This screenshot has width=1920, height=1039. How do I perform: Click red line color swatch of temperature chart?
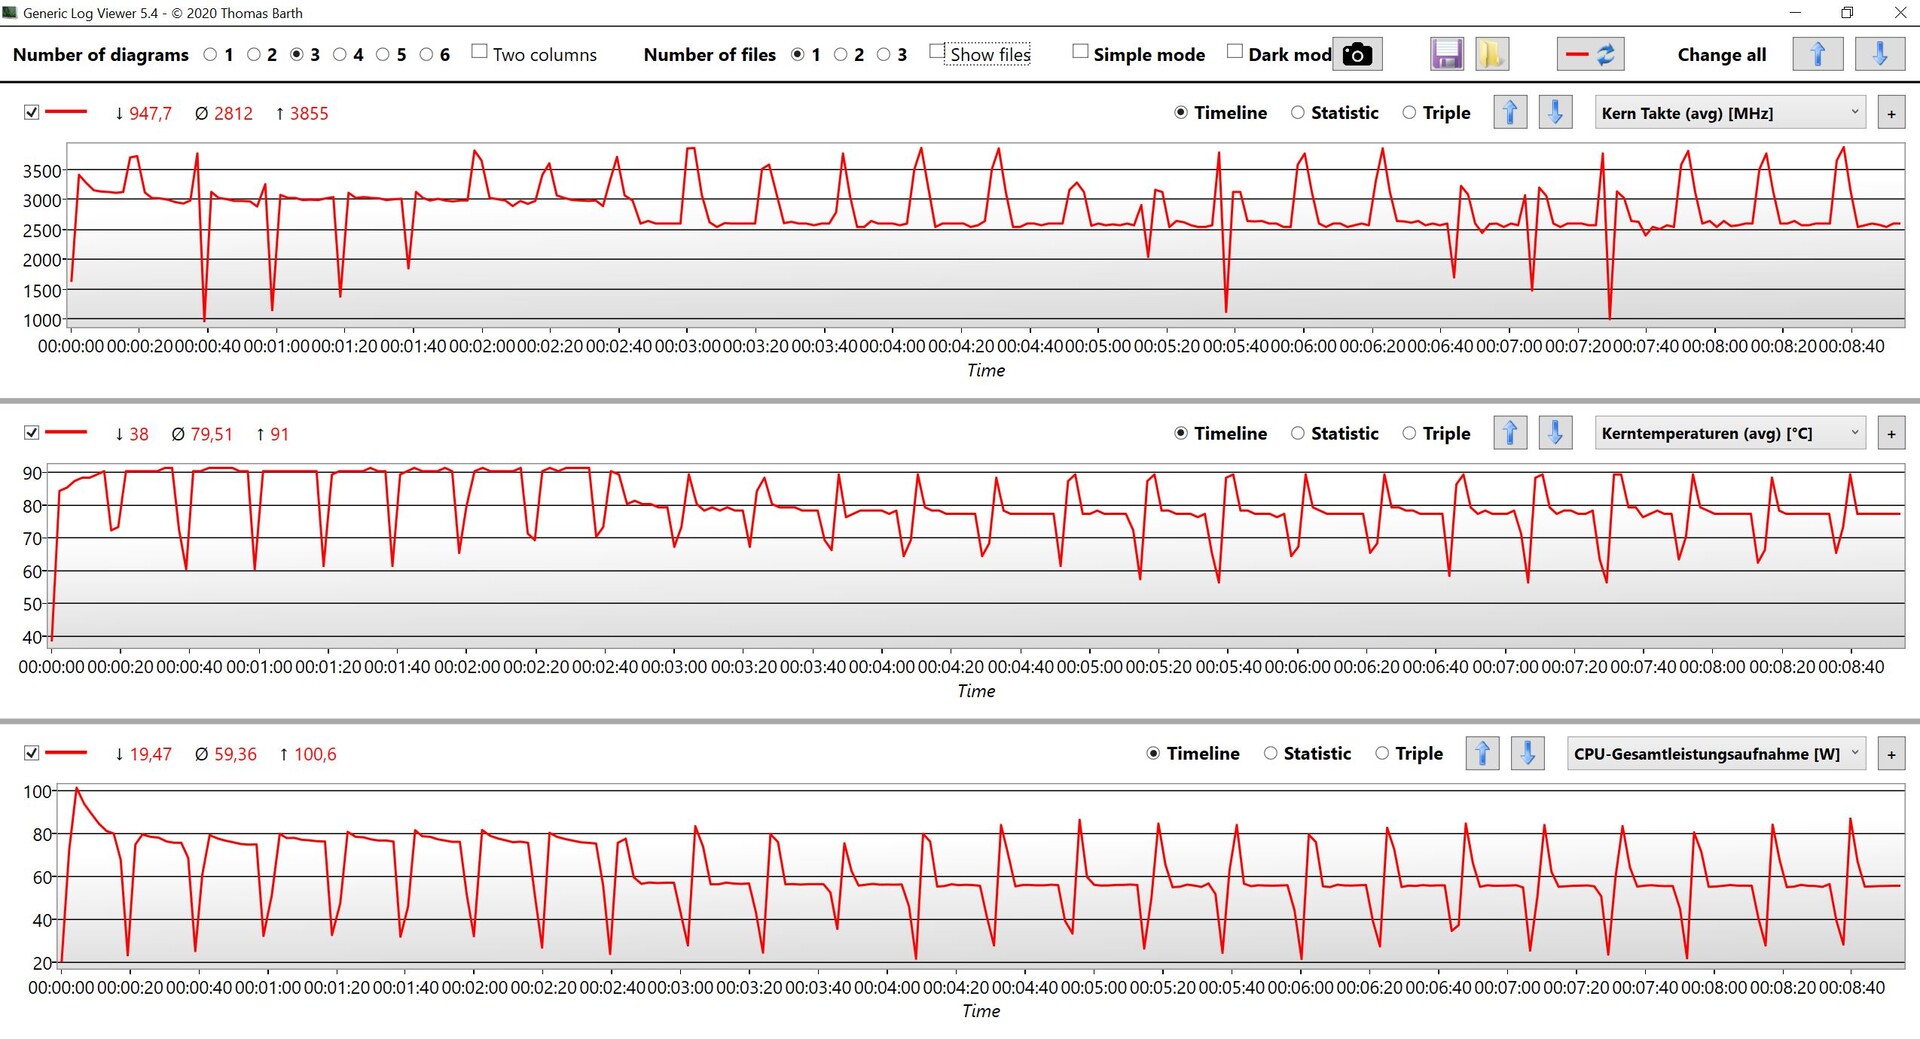[67, 433]
